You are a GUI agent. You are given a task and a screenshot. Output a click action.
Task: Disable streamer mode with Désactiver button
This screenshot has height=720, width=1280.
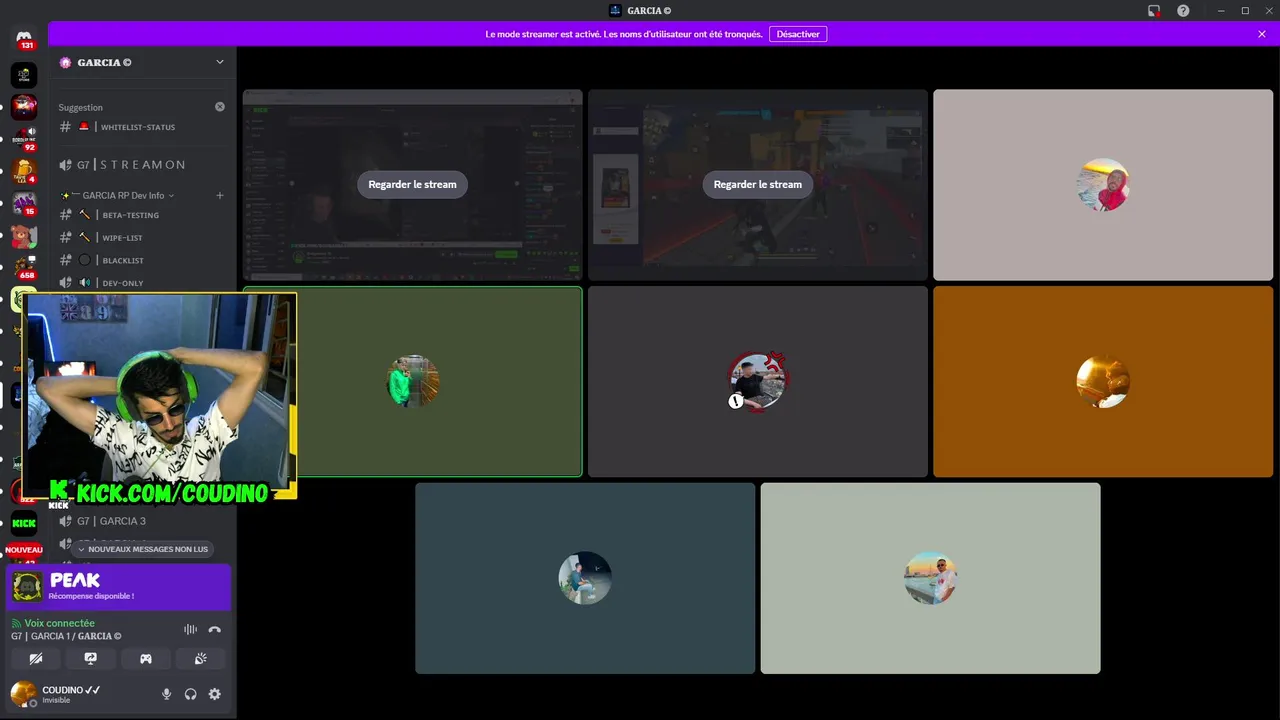click(798, 34)
